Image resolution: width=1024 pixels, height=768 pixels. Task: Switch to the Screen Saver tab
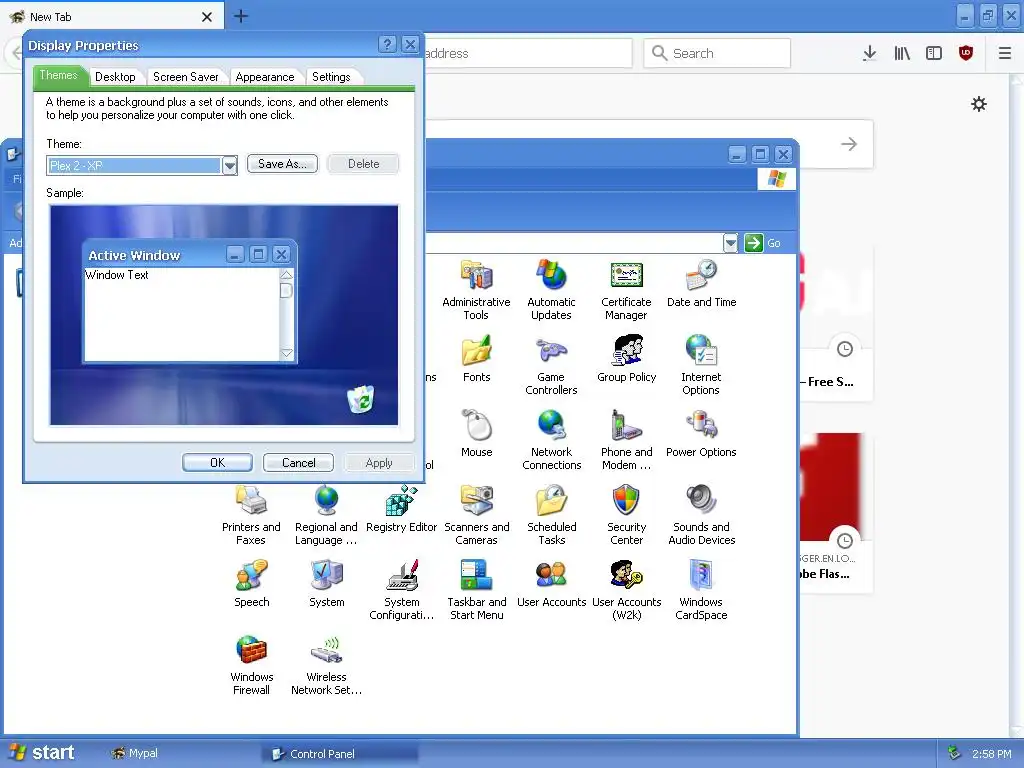(185, 77)
